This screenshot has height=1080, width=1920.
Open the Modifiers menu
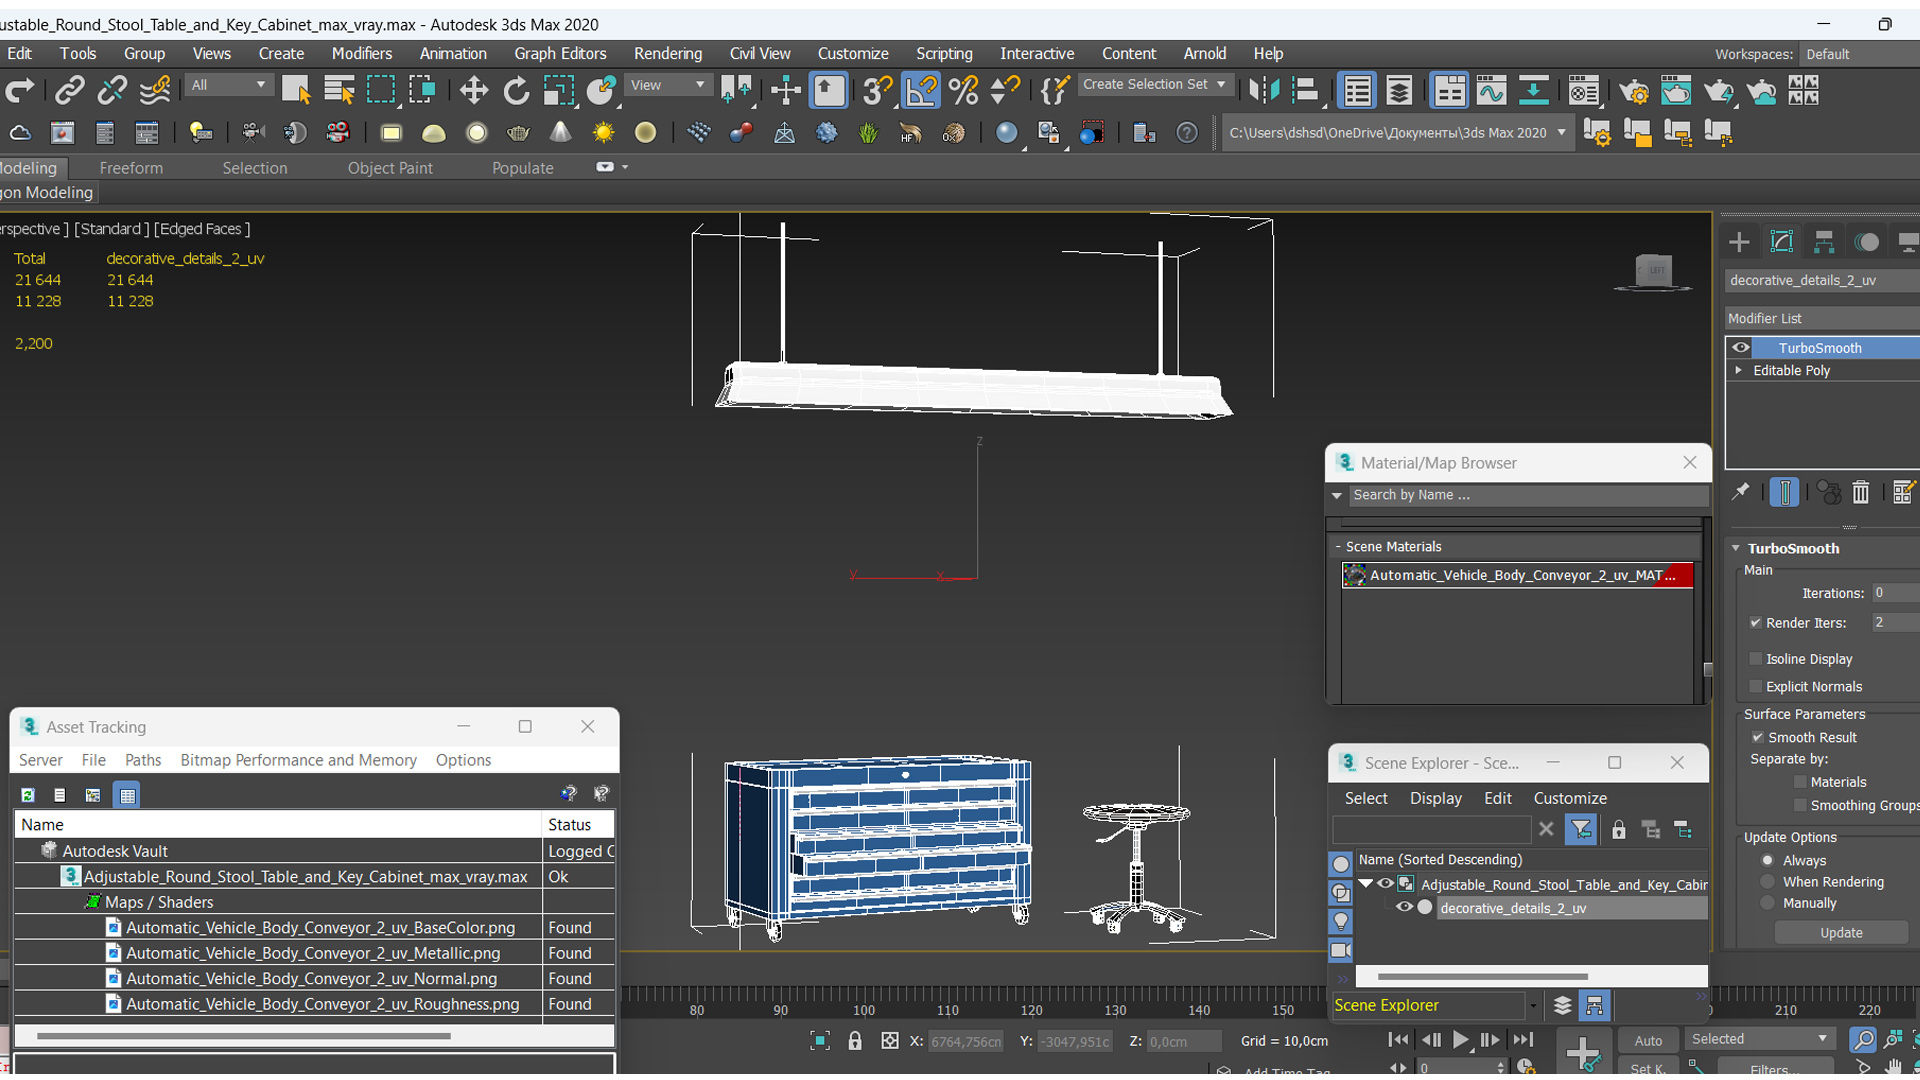pos(361,54)
